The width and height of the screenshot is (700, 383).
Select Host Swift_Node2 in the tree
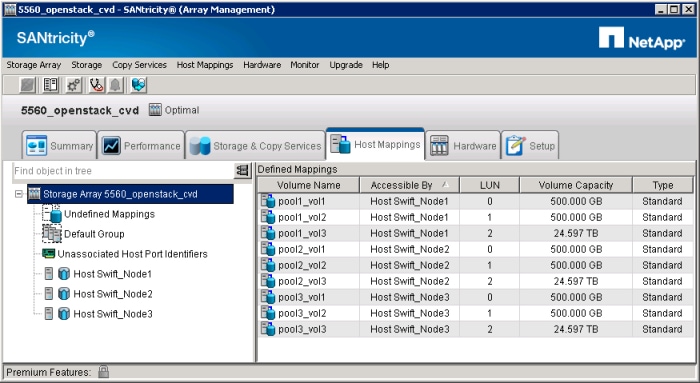pos(113,294)
